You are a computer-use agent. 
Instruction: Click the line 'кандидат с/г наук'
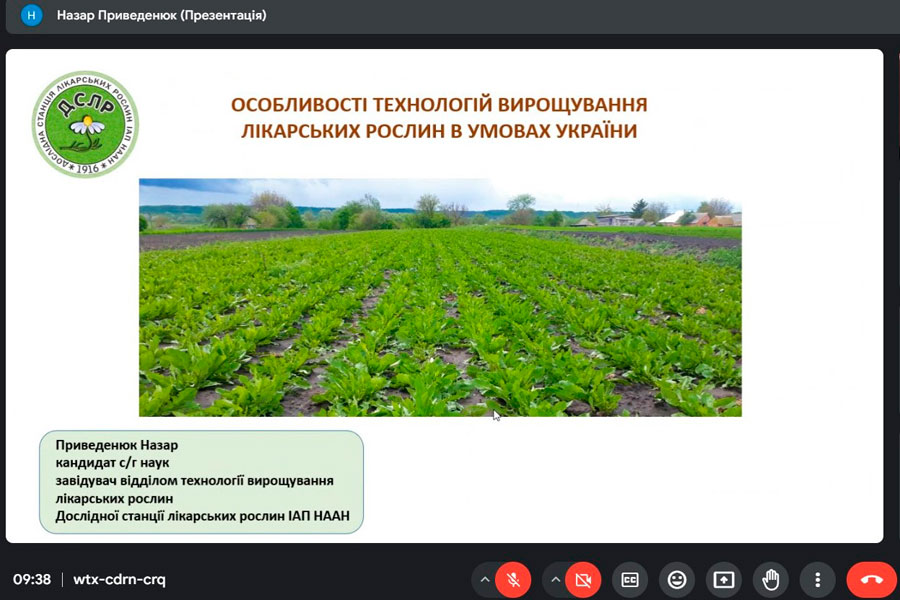click(112, 463)
